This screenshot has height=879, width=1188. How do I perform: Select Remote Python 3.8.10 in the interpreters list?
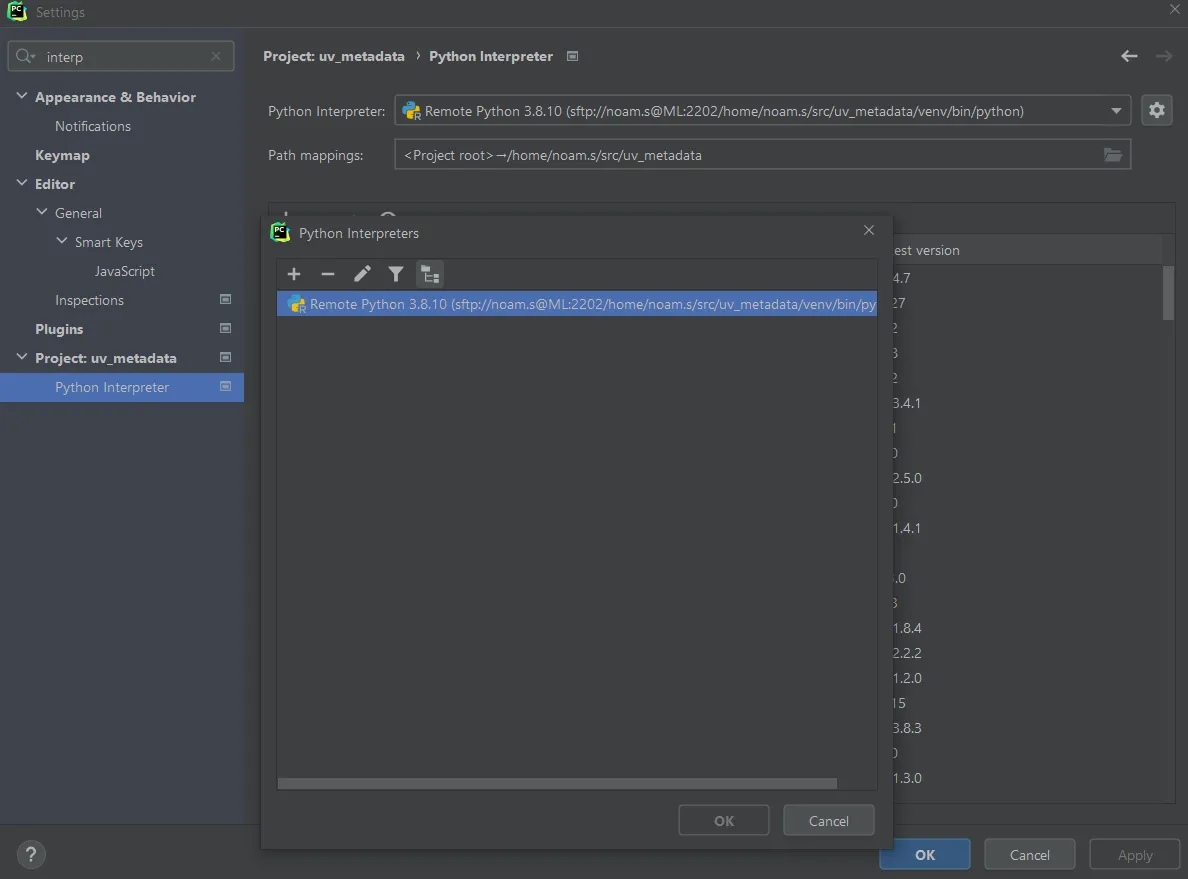coord(577,304)
